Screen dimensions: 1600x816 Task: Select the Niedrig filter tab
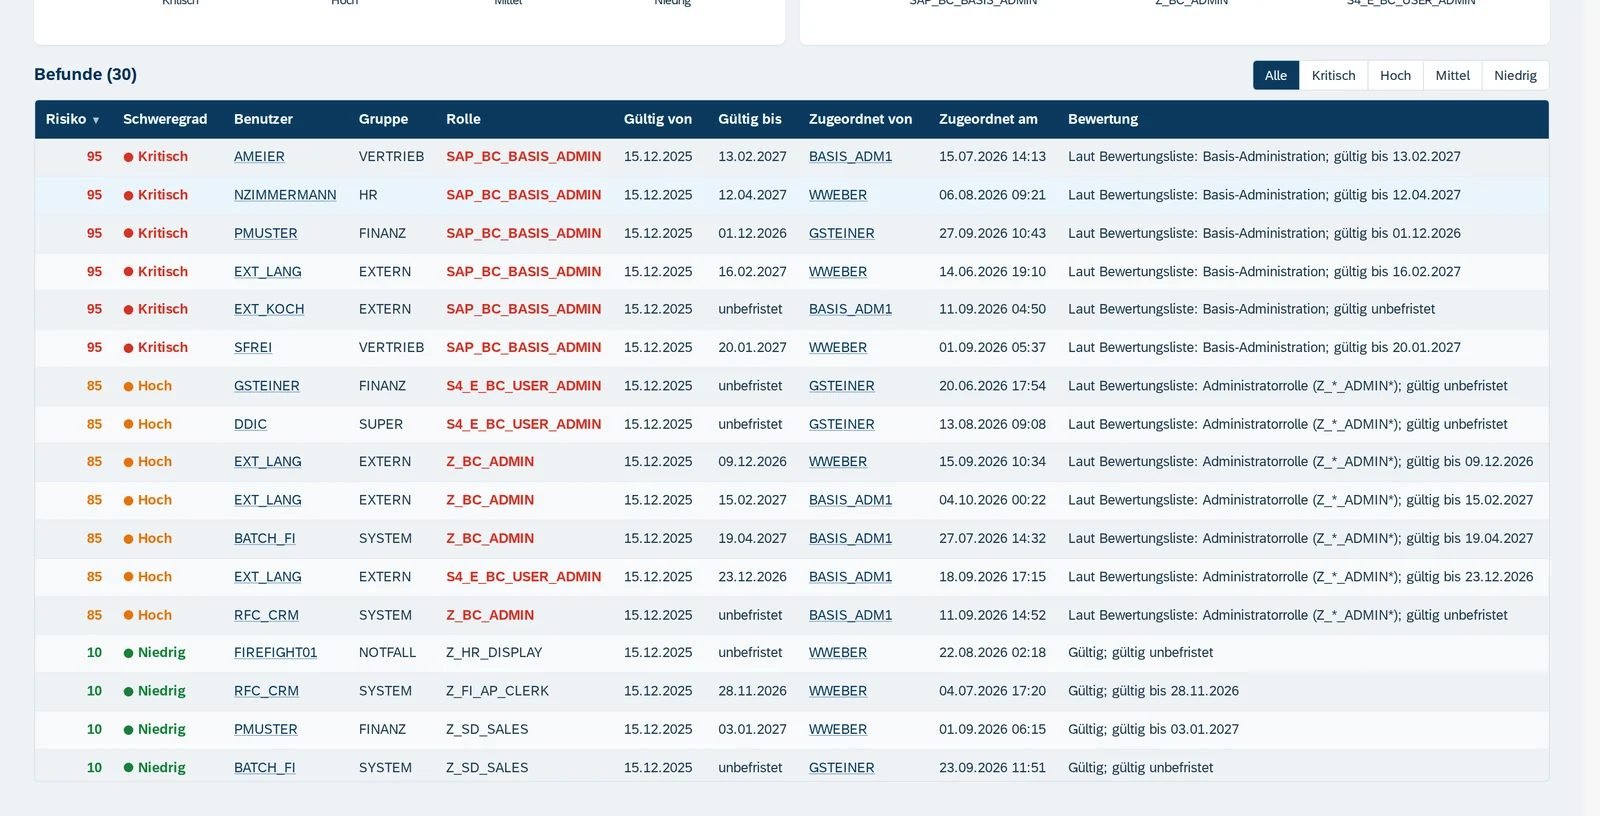coord(1515,75)
